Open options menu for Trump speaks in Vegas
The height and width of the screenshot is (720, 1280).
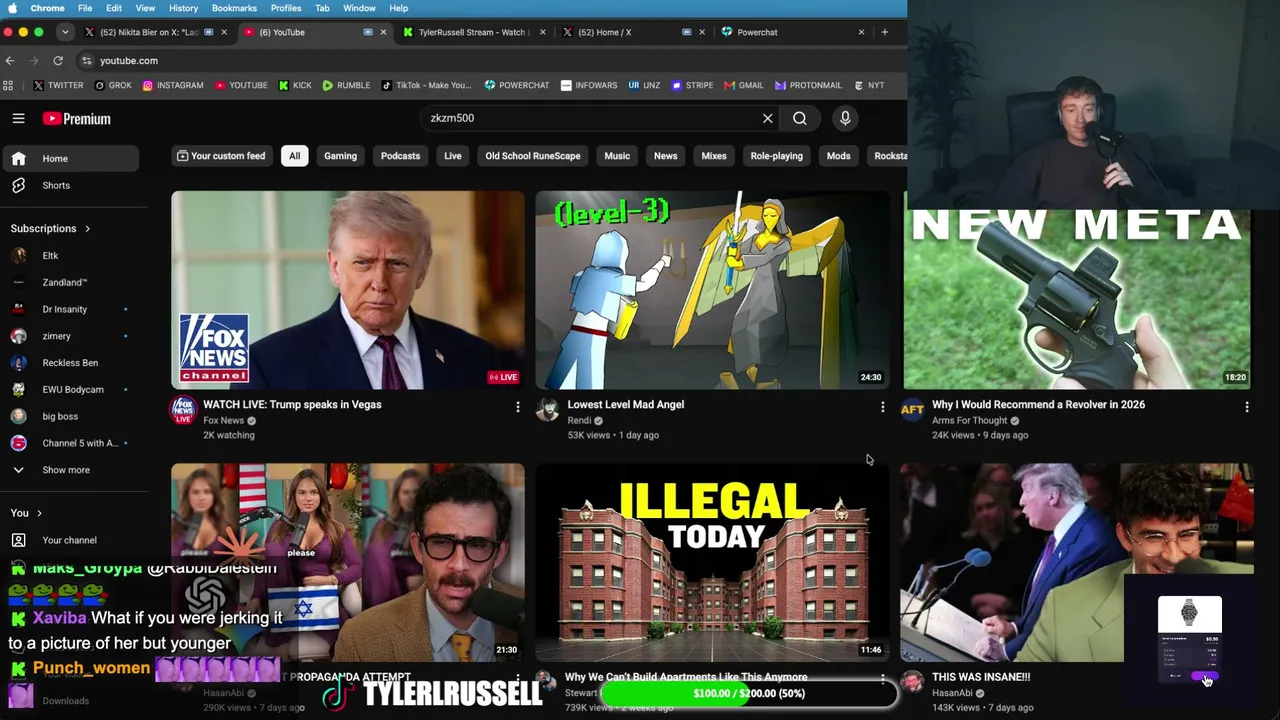click(x=517, y=407)
